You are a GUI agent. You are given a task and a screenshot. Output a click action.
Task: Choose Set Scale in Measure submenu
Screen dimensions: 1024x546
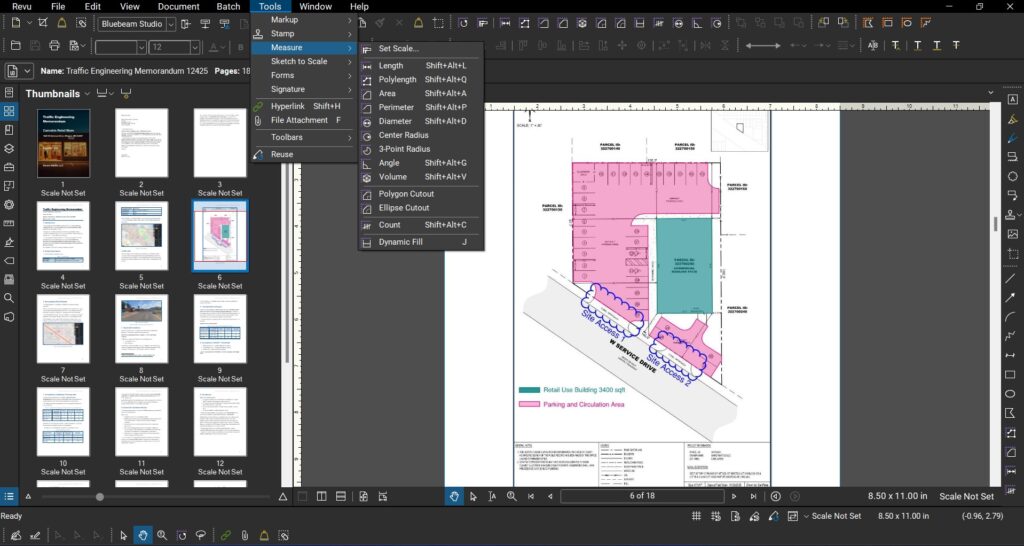pyautogui.click(x=421, y=49)
